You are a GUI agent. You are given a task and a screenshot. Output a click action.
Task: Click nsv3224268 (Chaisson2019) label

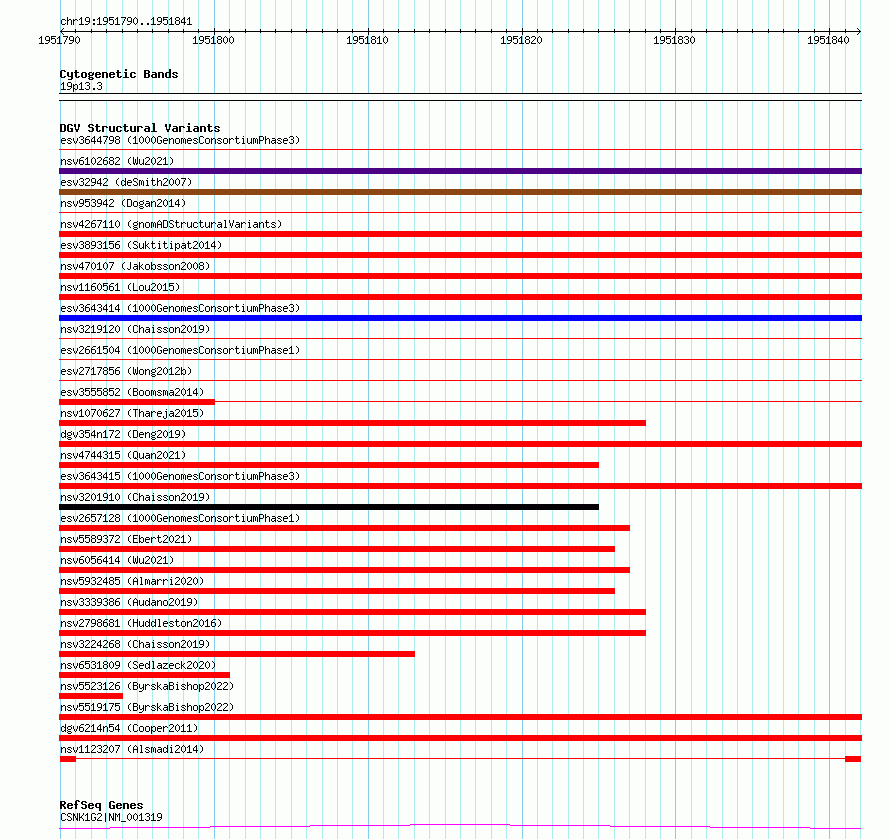point(135,644)
